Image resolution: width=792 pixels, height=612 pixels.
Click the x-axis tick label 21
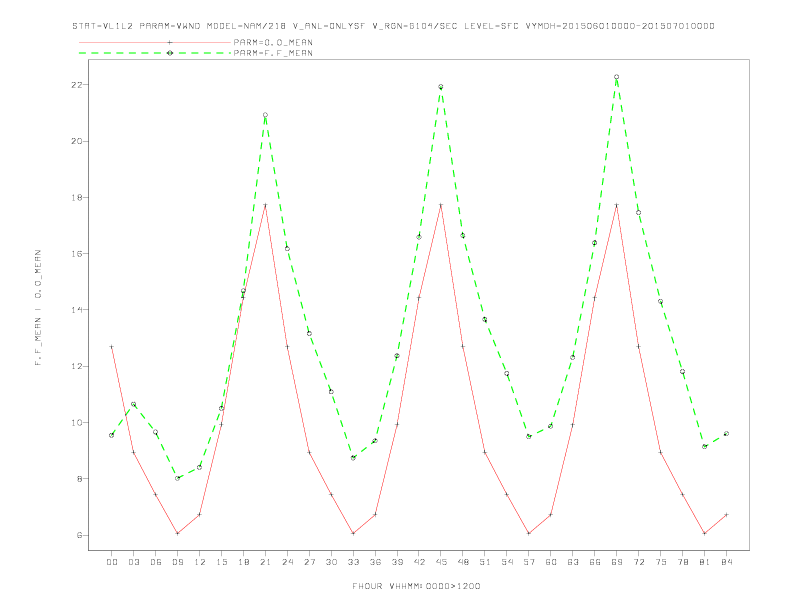(265, 562)
